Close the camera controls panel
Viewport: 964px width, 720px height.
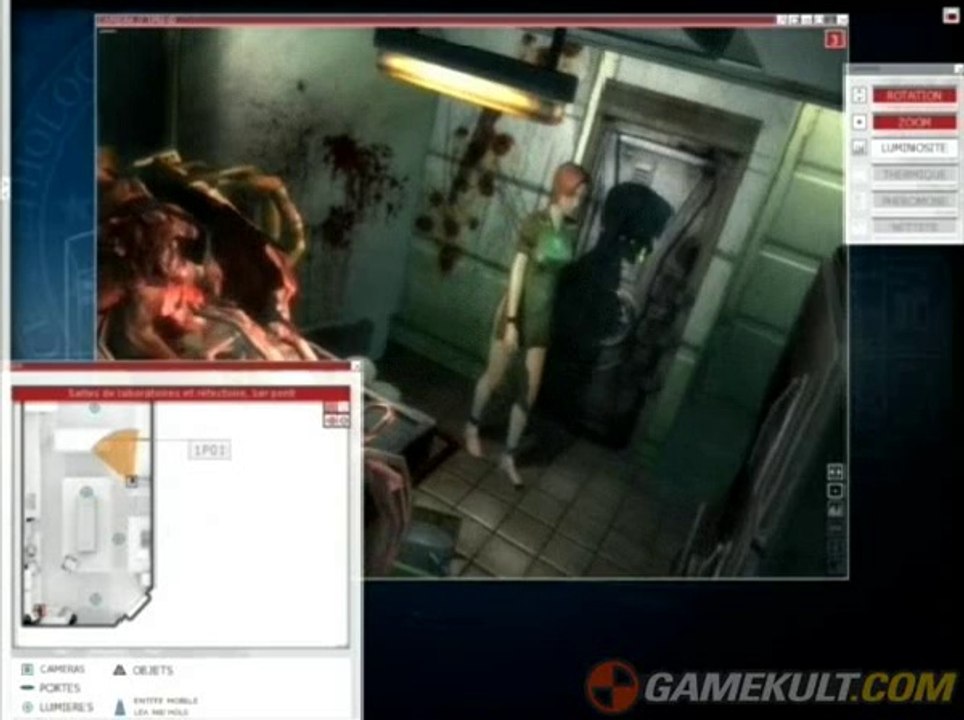[958, 69]
